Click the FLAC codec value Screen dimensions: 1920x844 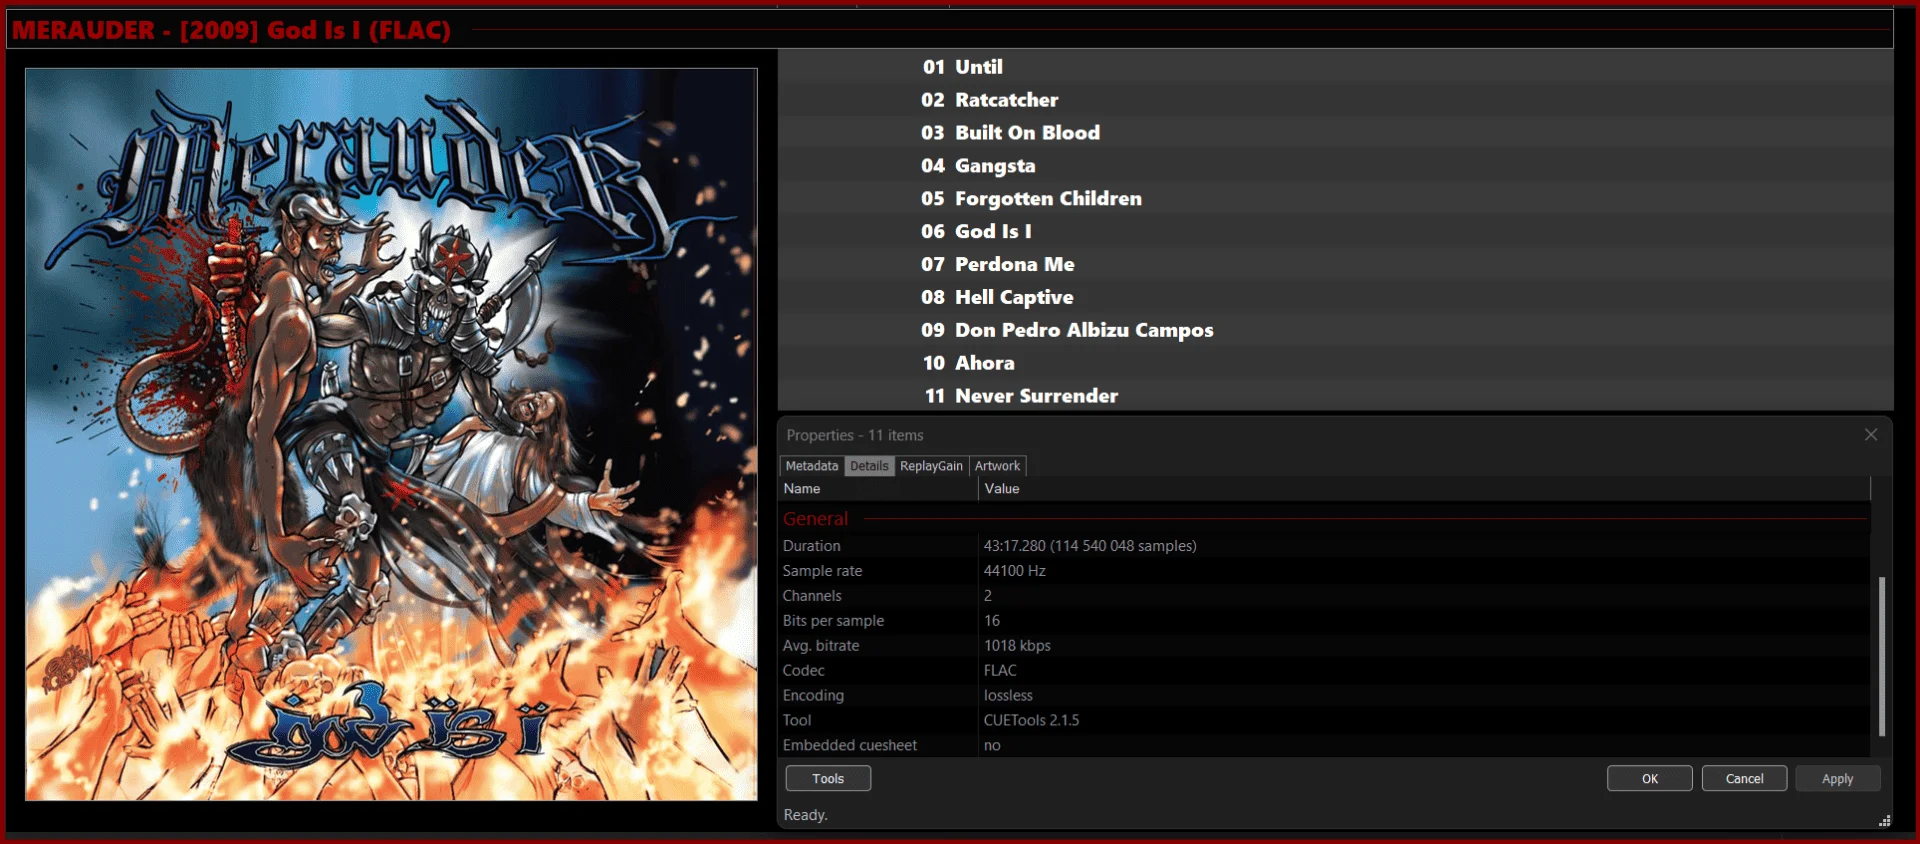[1000, 671]
